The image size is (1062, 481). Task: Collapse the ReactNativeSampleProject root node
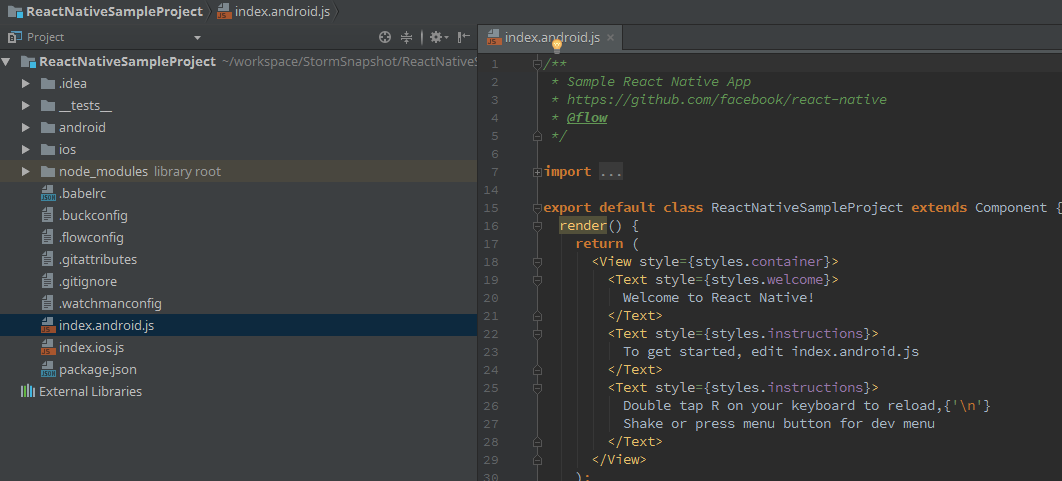click(x=6, y=62)
